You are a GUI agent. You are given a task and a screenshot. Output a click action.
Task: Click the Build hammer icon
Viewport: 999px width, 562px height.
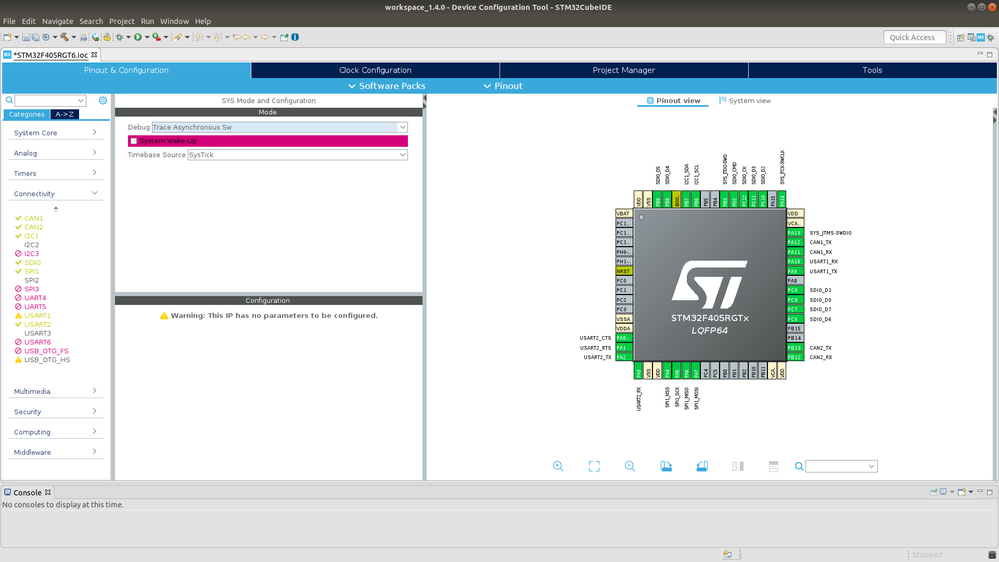pyautogui.click(x=64, y=37)
